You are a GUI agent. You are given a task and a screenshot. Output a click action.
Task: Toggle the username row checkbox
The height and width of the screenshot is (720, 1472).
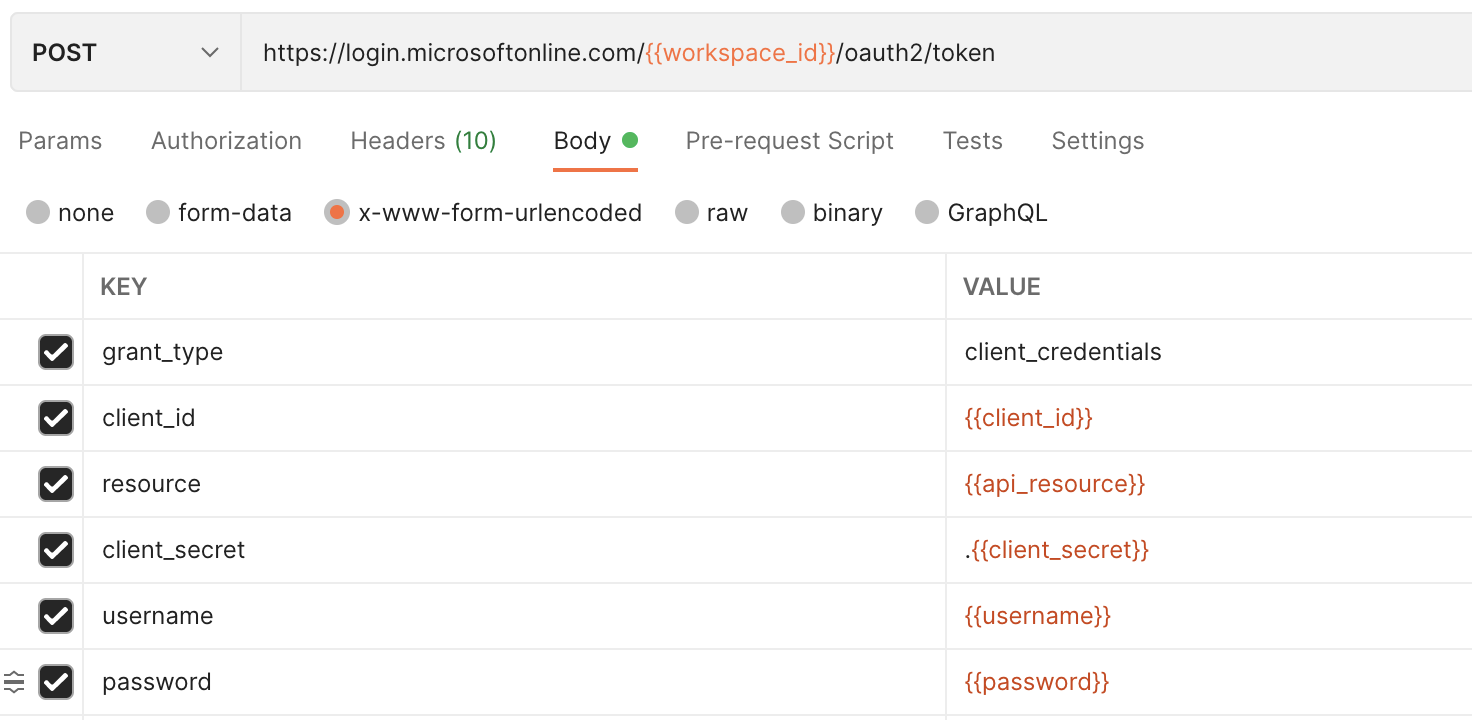pyautogui.click(x=56, y=616)
